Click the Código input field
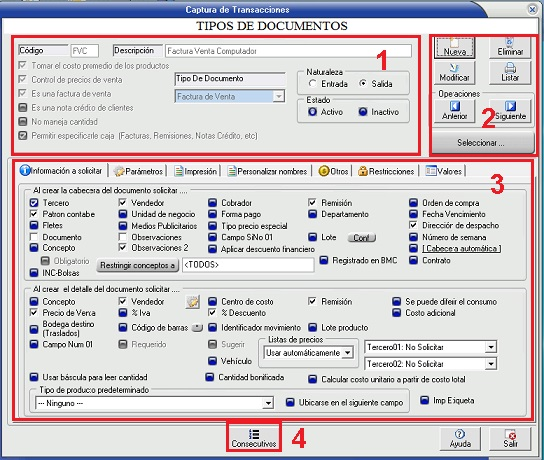544x460 pixels. click(x=85, y=51)
